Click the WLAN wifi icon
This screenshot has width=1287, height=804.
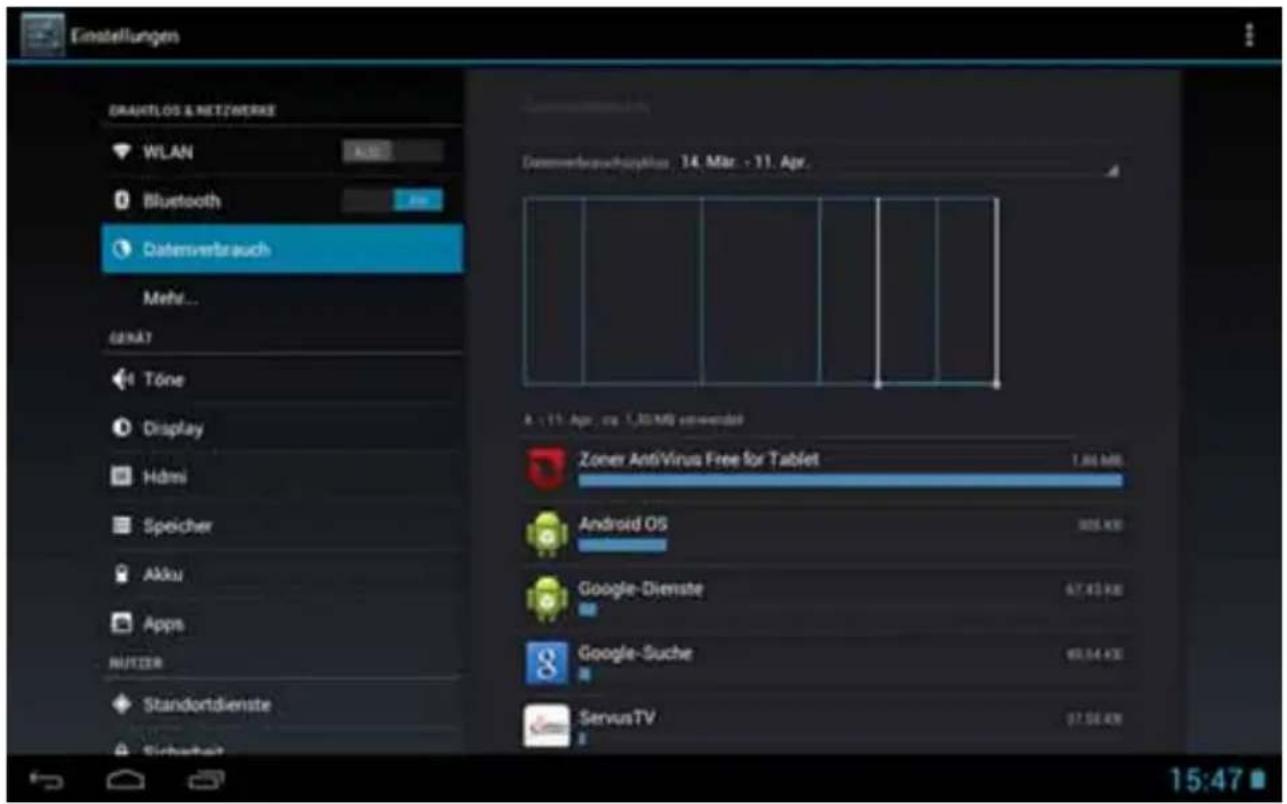122,152
